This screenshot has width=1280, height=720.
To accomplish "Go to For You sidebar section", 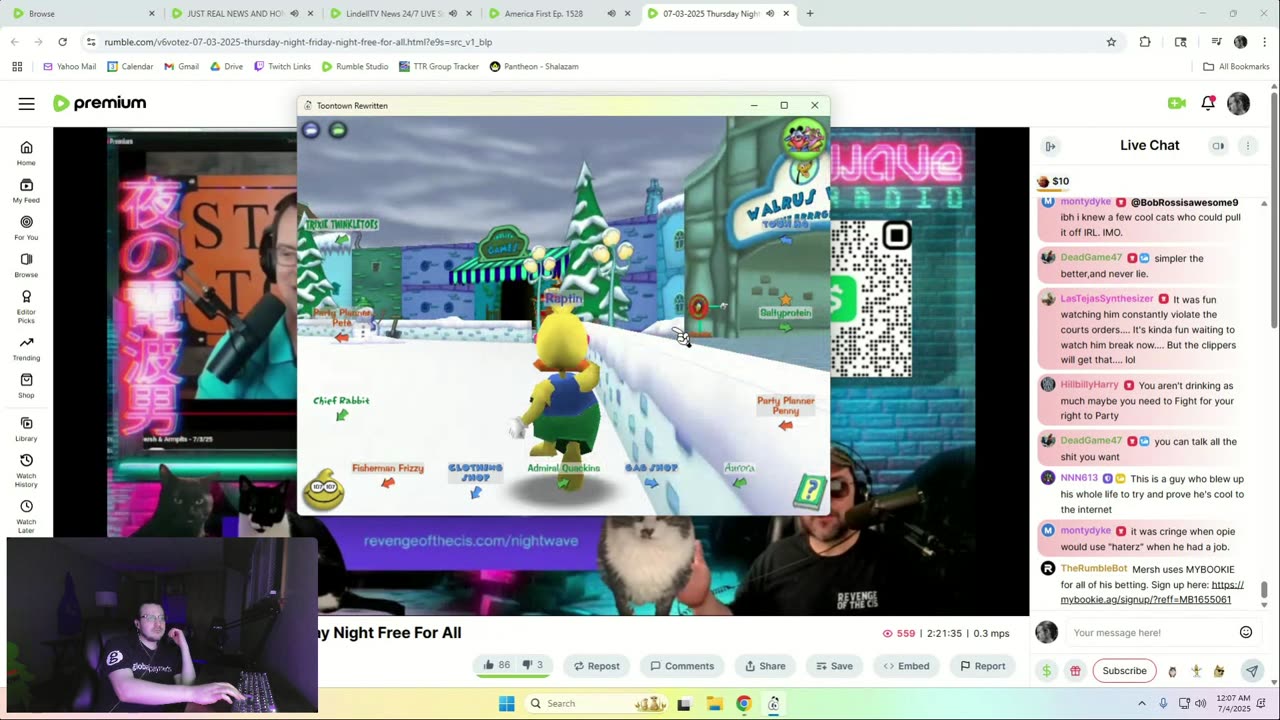I will coord(26,228).
